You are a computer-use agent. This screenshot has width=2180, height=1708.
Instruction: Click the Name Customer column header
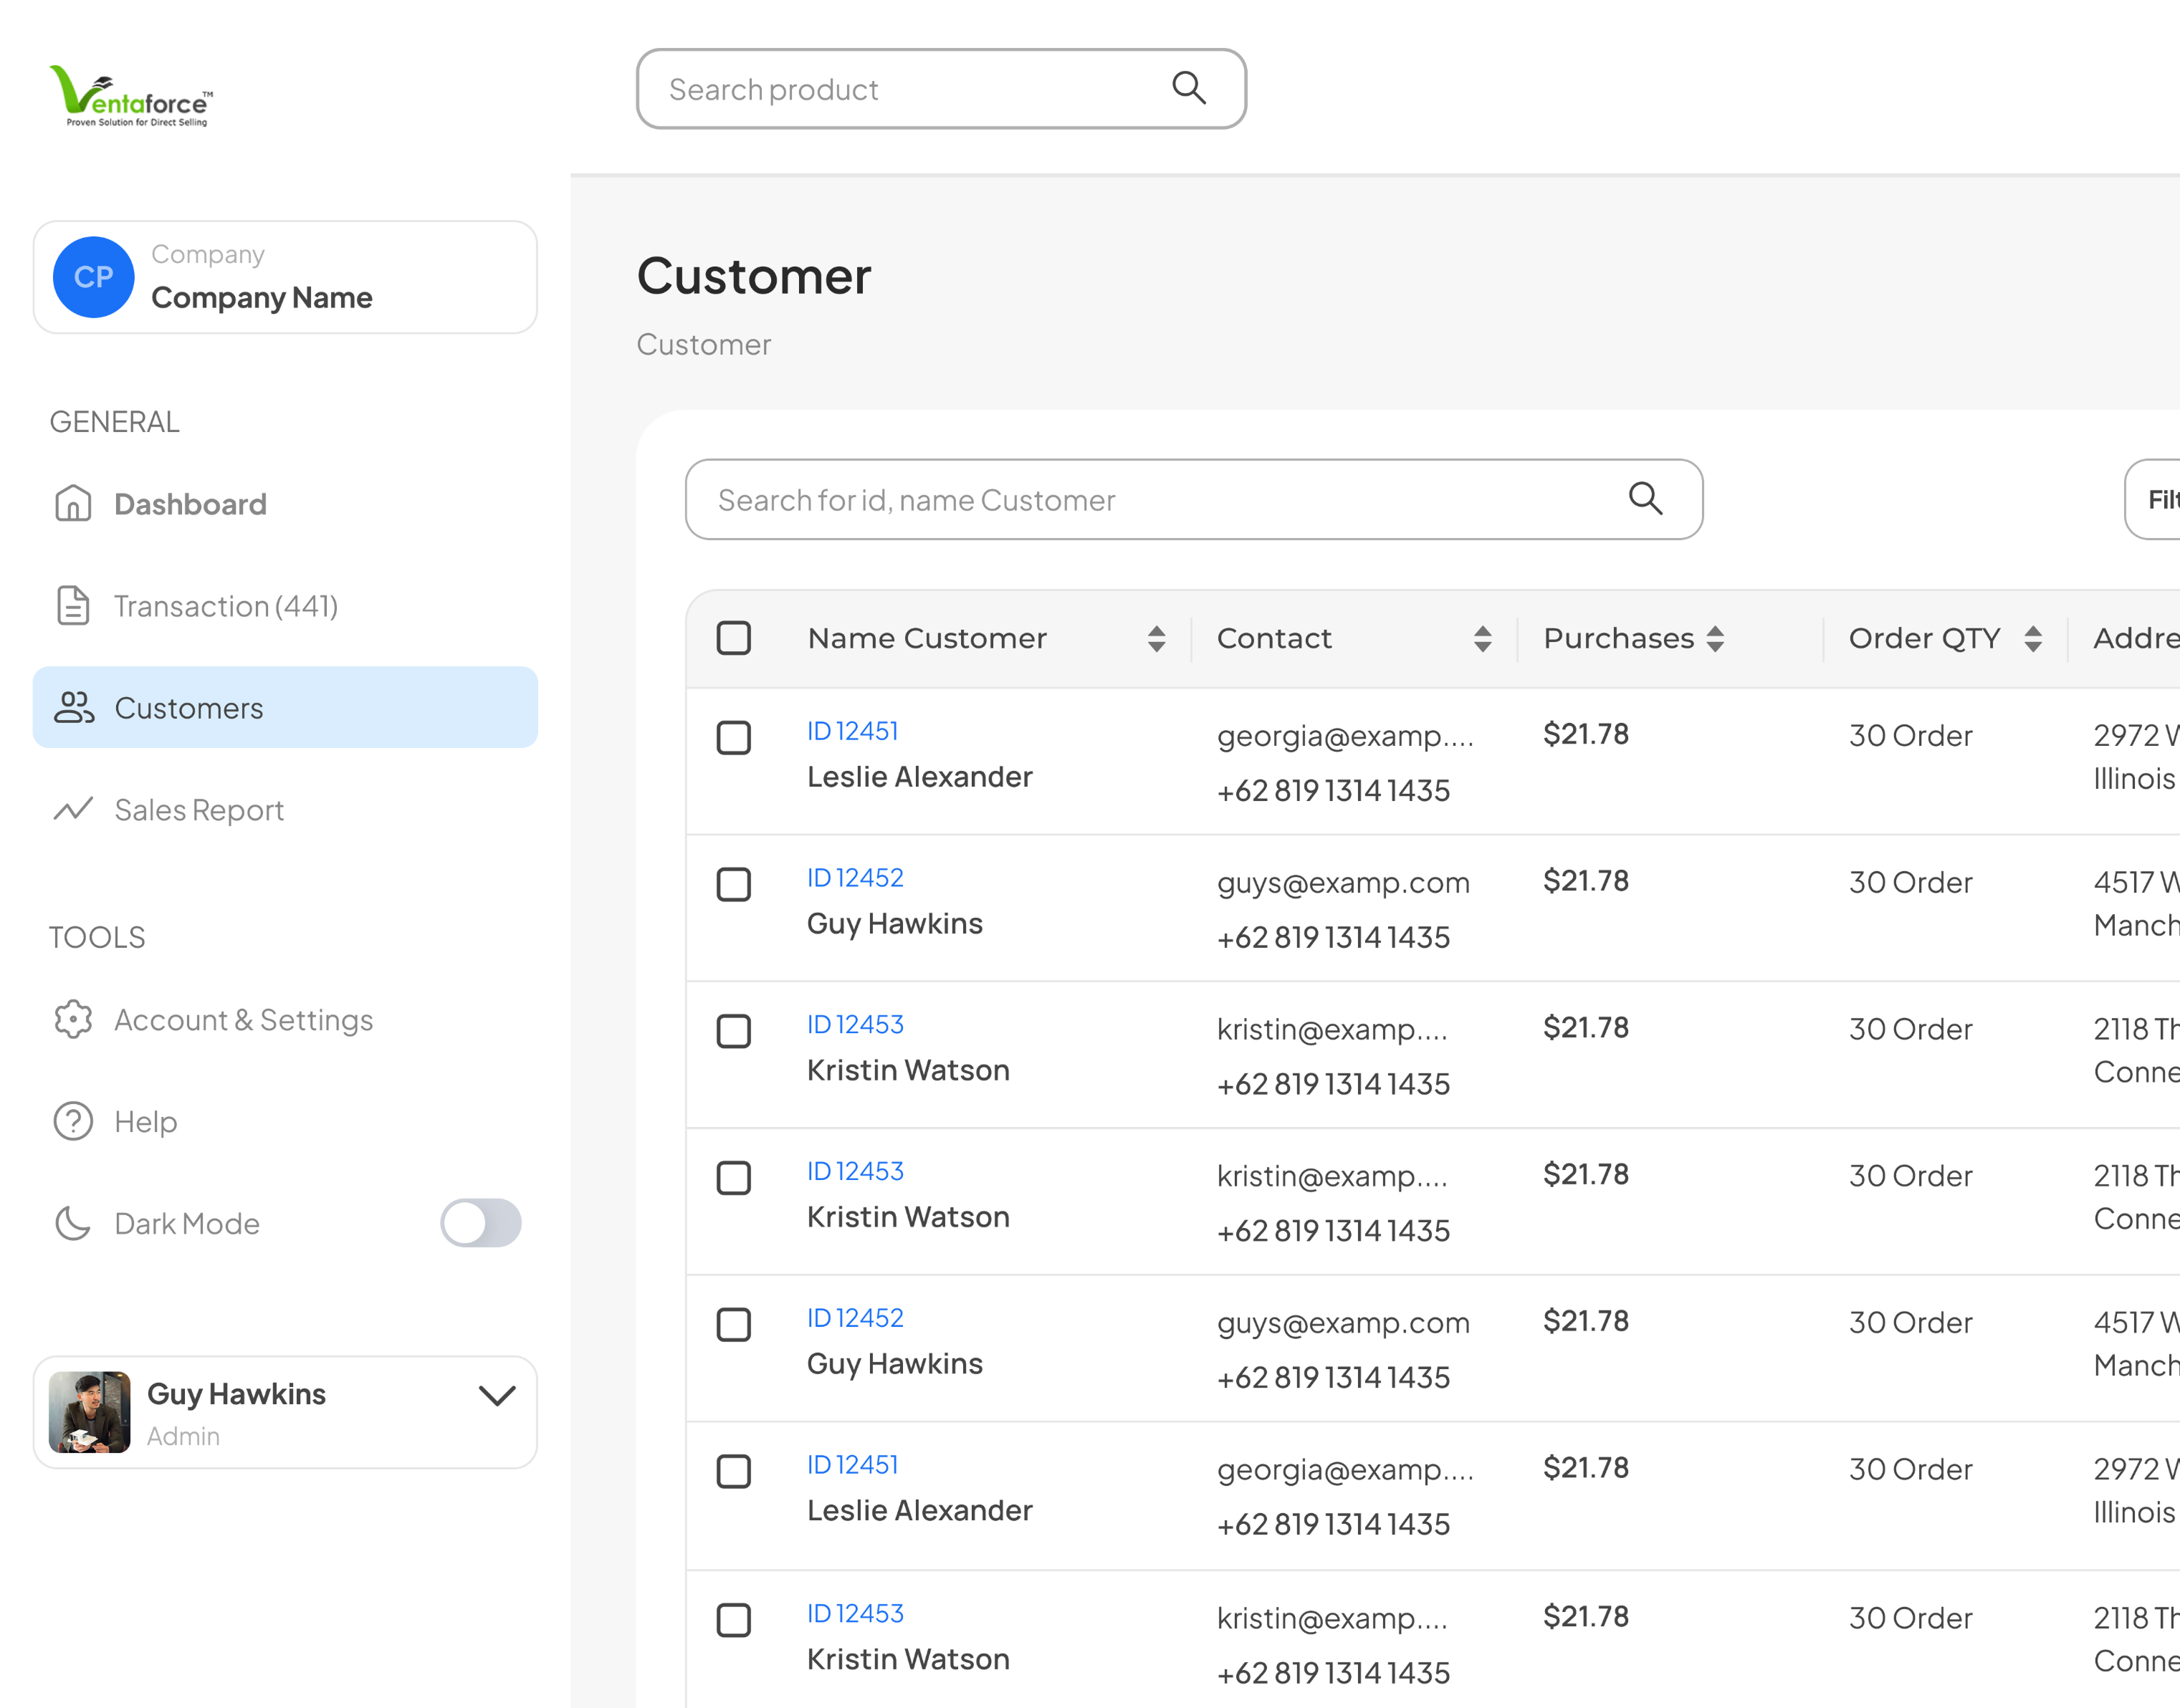point(927,638)
